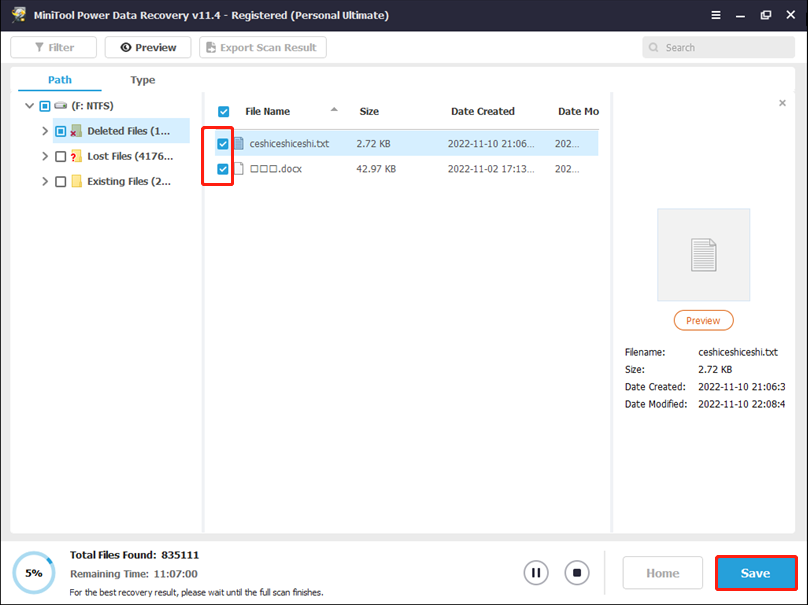Expand the Deleted Files folder
The width and height of the screenshot is (808, 605).
pyautogui.click(x=45, y=131)
